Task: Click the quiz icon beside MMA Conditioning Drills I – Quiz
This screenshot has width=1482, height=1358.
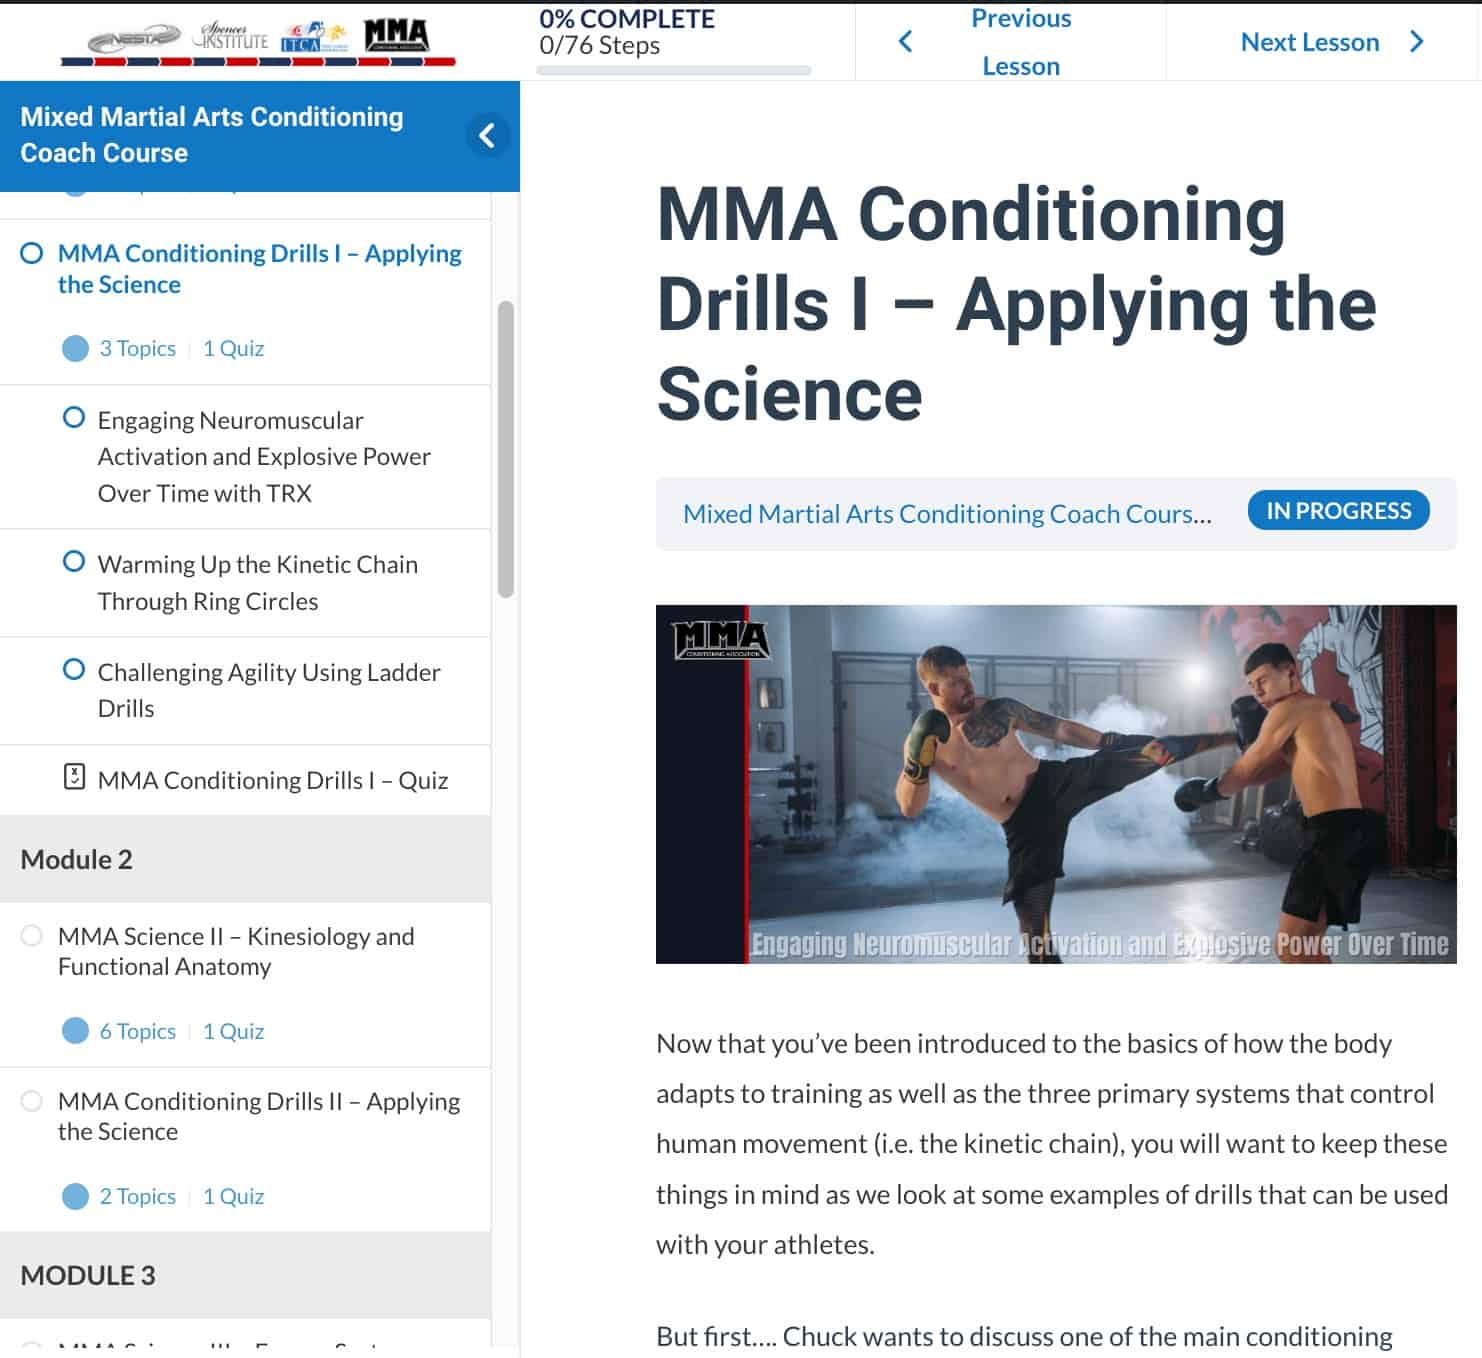Action: point(74,777)
